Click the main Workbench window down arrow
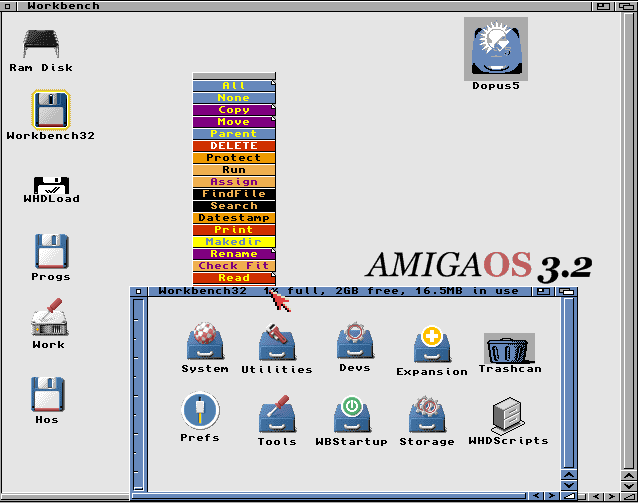Viewport: 638px width, 503px height. click(x=629, y=486)
